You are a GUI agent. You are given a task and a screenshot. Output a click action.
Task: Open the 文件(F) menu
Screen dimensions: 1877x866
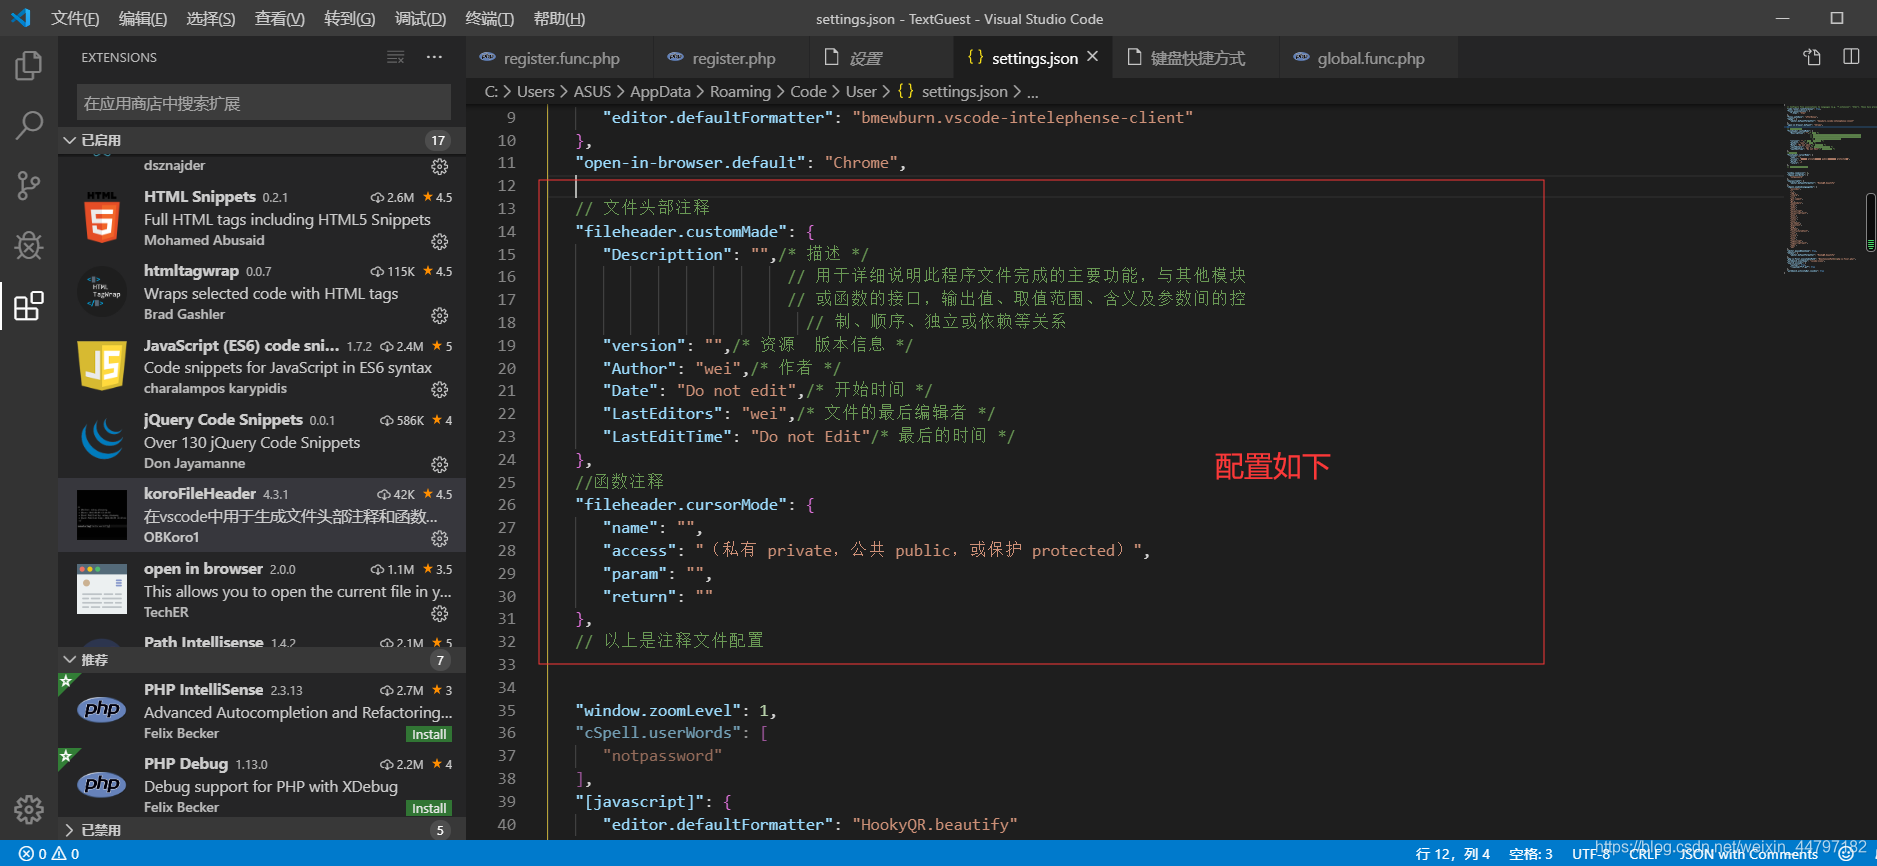[x=75, y=19]
